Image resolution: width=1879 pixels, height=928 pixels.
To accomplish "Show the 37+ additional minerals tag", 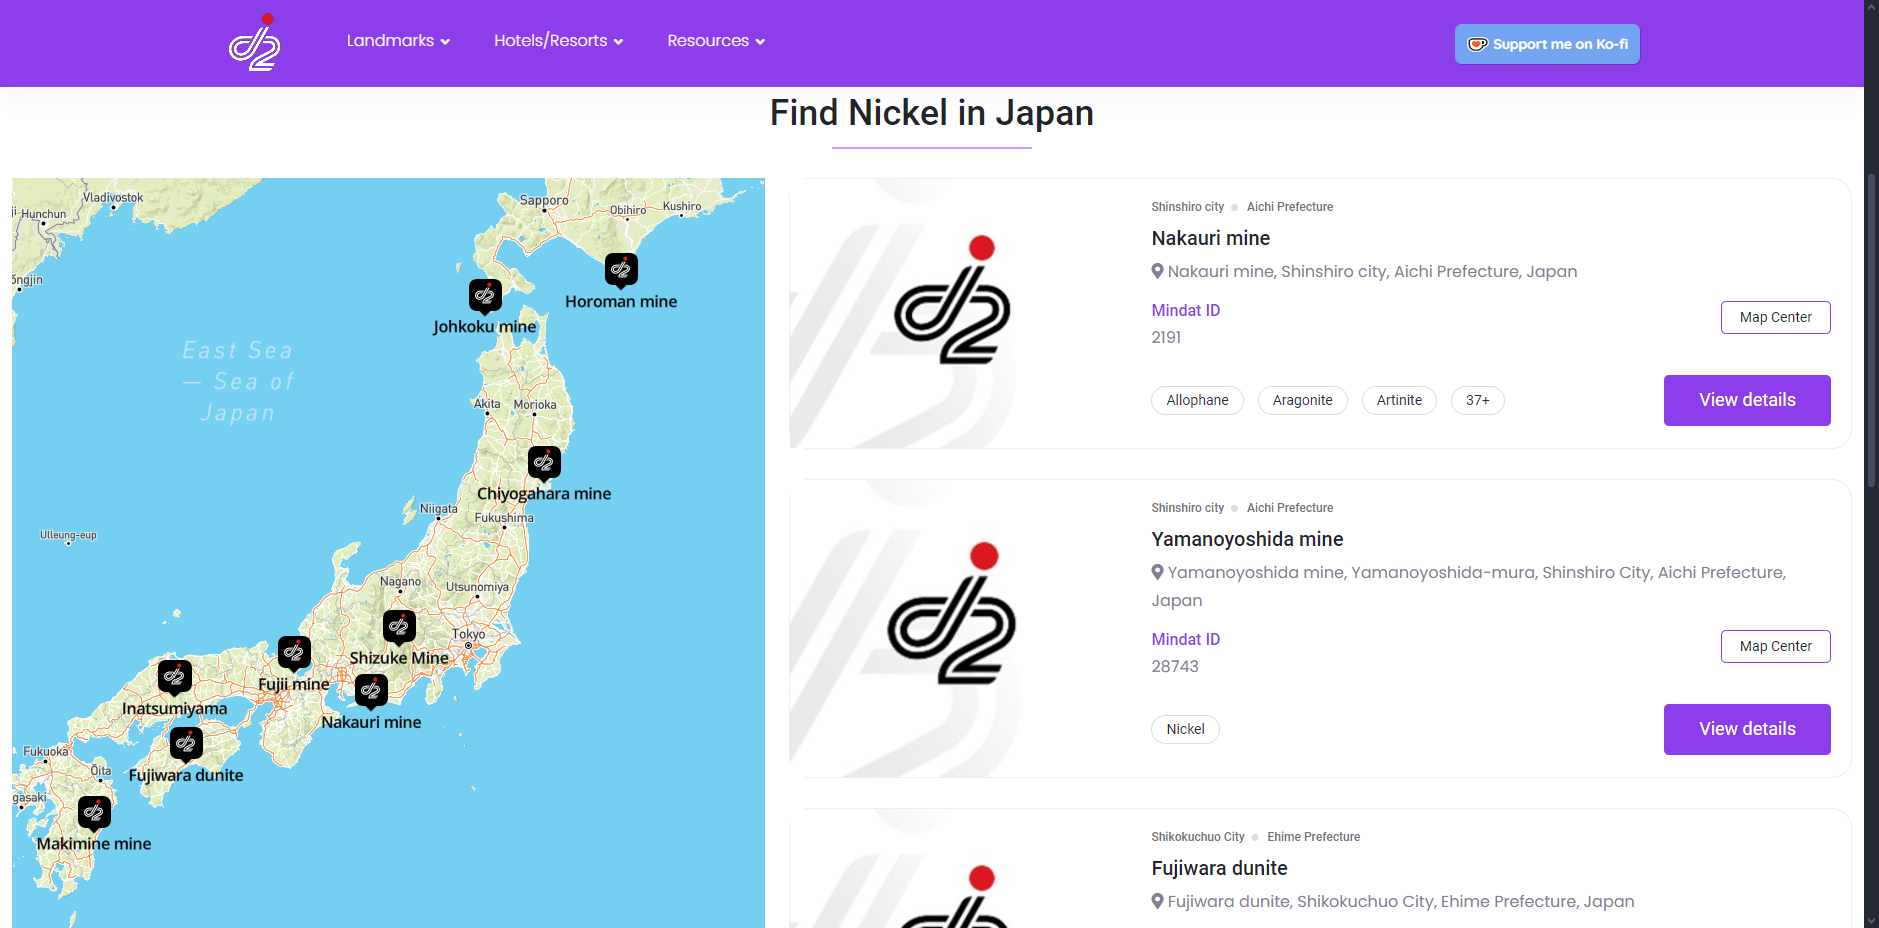I will [1477, 401].
